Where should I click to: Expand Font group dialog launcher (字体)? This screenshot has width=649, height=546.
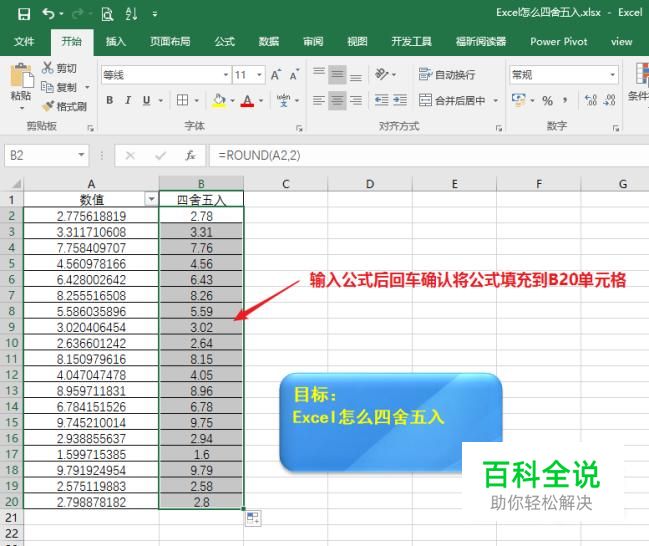[300, 129]
